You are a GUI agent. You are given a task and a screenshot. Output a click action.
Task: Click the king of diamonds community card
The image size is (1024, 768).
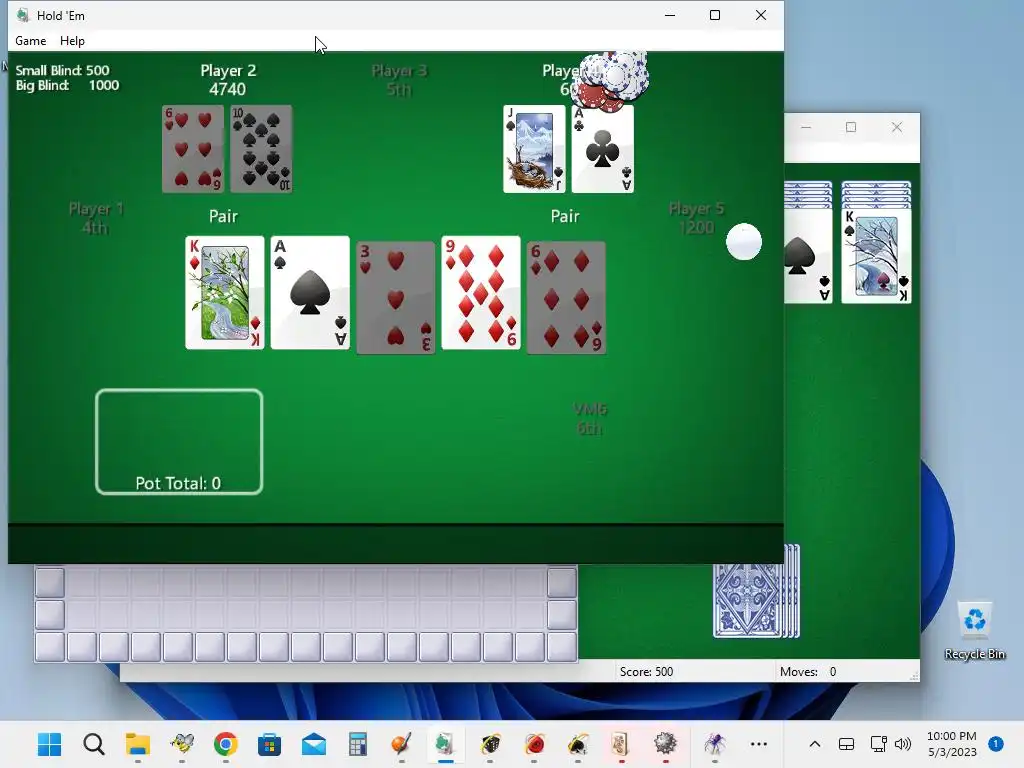(x=225, y=293)
